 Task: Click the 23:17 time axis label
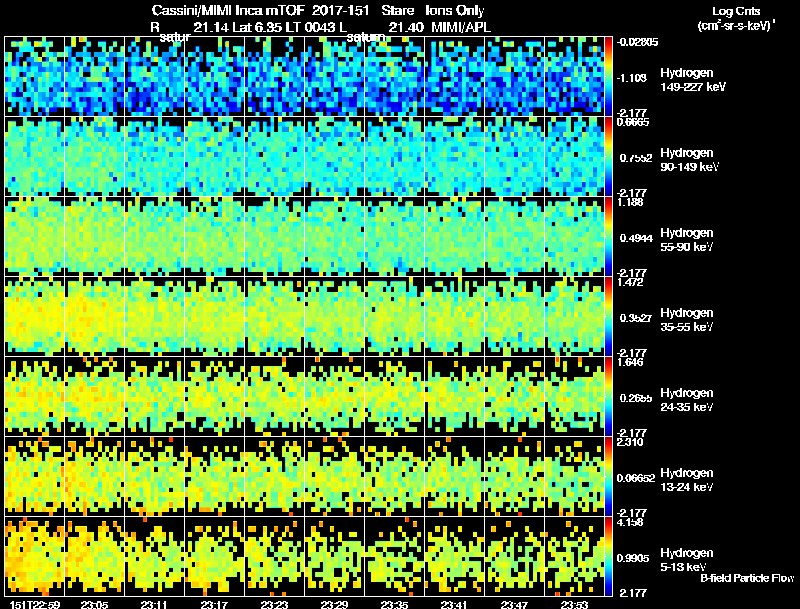214,604
